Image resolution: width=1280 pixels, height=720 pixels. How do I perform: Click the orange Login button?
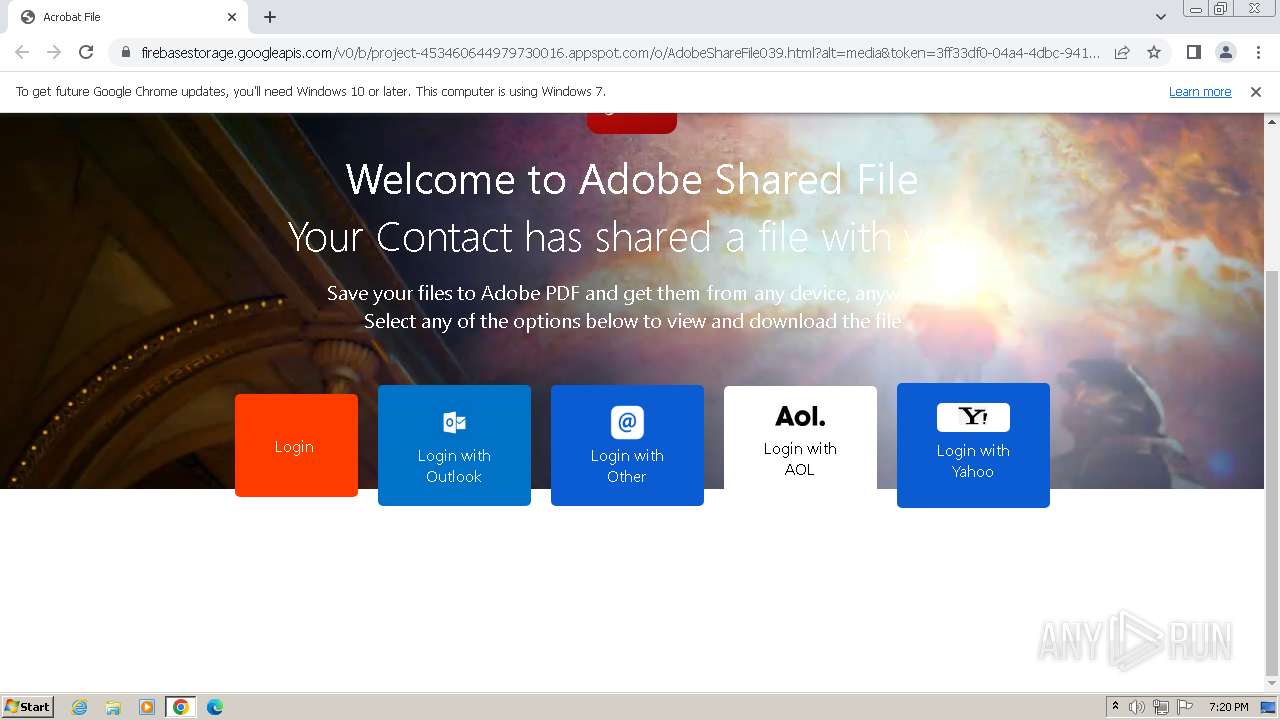pyautogui.click(x=296, y=445)
